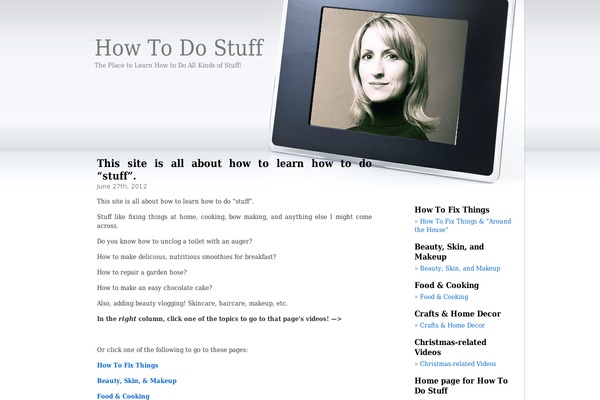Click the line about adding beauty vlogging
Viewport: 600px width, 400px height.
coord(192,304)
